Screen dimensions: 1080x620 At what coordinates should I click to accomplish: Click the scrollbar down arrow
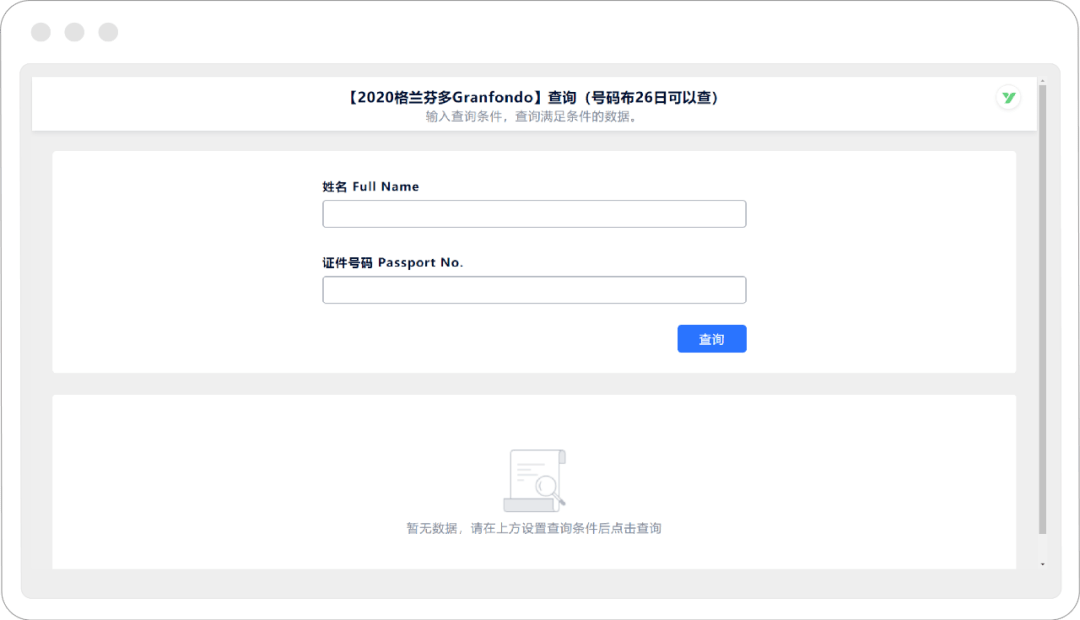[x=1043, y=564]
